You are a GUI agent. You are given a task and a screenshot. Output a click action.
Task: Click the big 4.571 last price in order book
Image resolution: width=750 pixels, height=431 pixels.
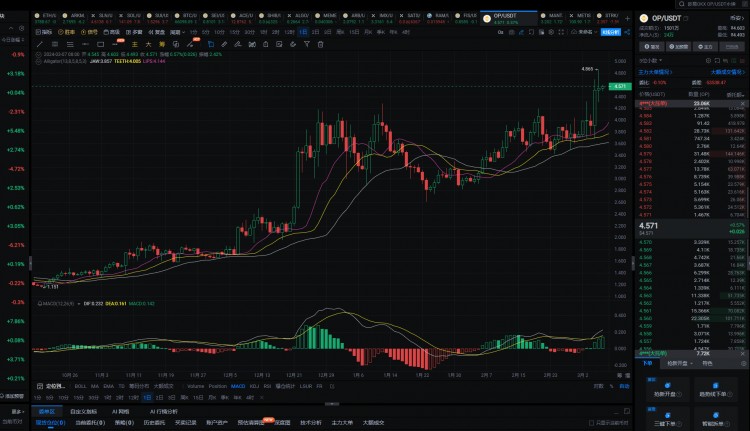(648, 226)
